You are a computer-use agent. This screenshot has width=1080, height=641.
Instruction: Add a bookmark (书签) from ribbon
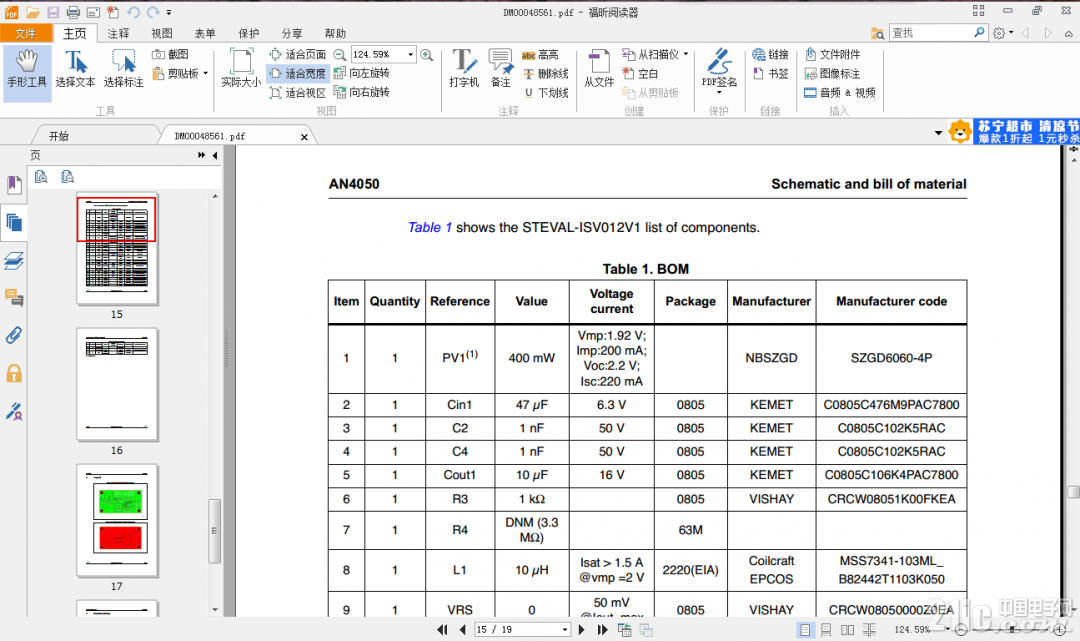tap(770, 73)
